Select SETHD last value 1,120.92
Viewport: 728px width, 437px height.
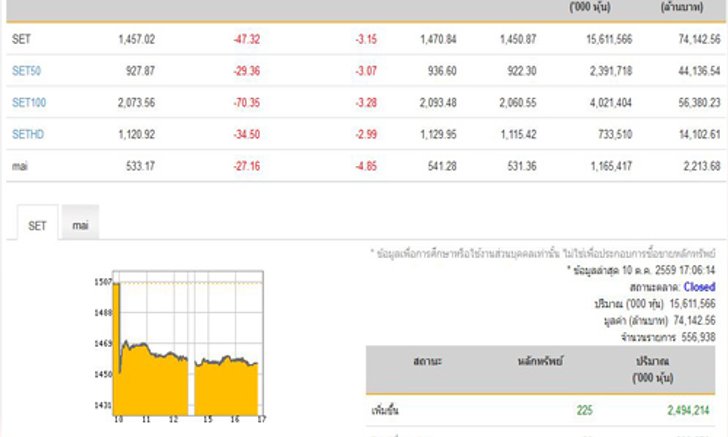136,134
